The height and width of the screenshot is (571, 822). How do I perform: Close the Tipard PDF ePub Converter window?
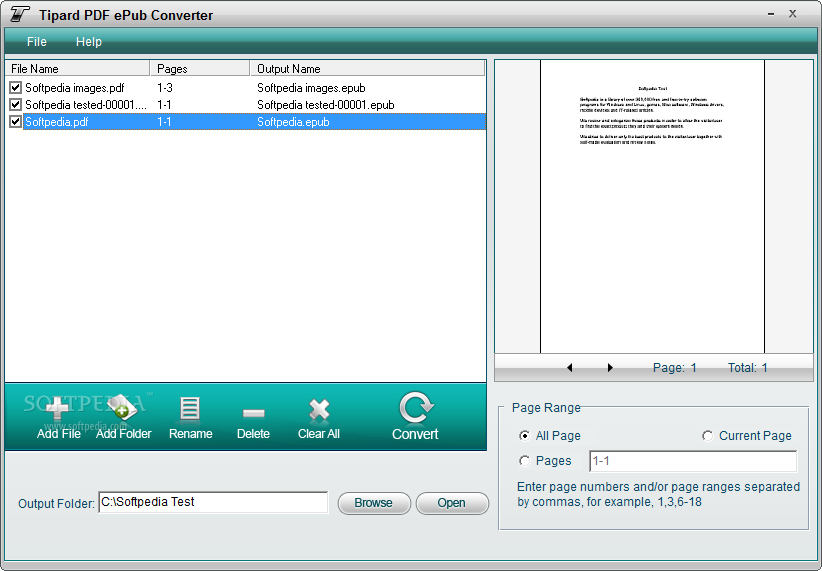pyautogui.click(x=793, y=14)
